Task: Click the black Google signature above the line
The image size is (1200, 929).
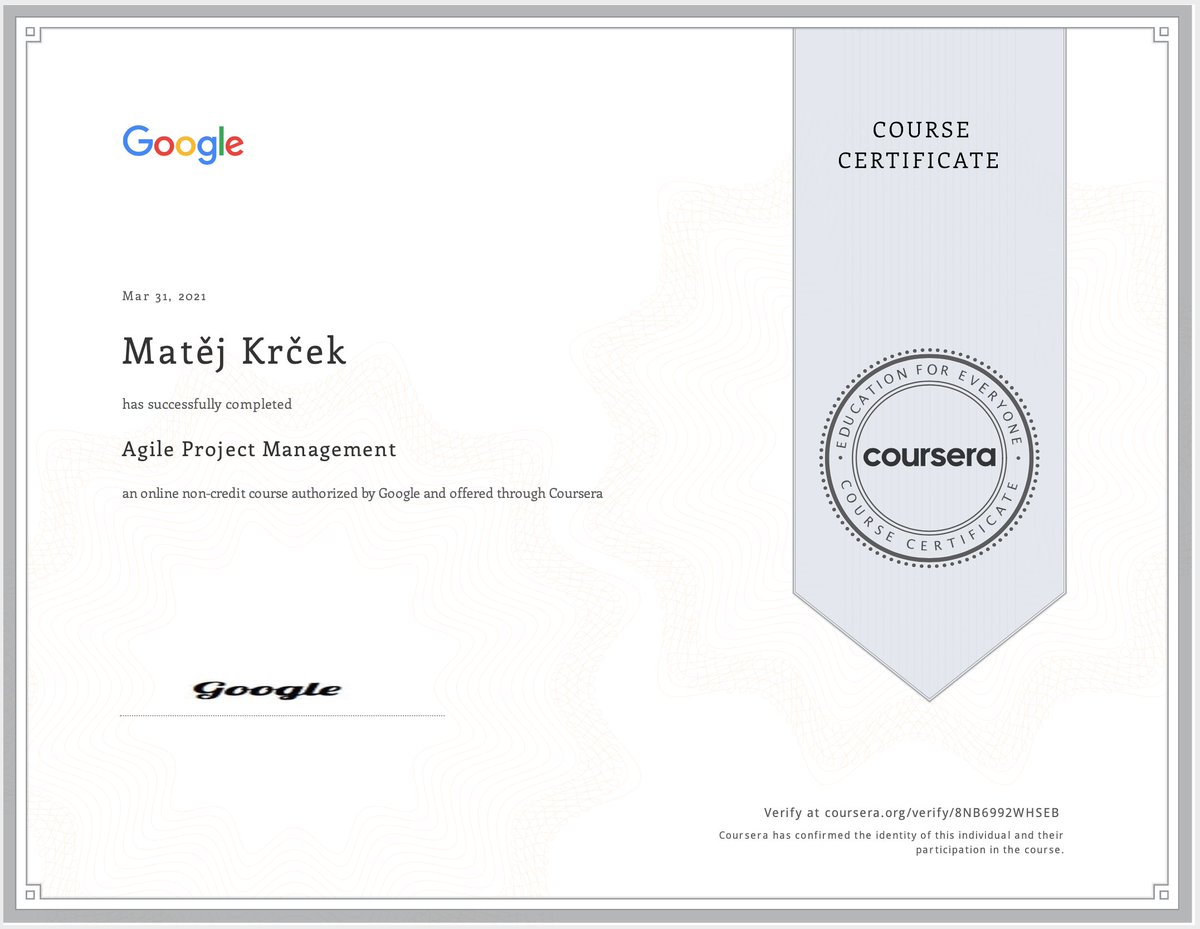Action: 267,690
